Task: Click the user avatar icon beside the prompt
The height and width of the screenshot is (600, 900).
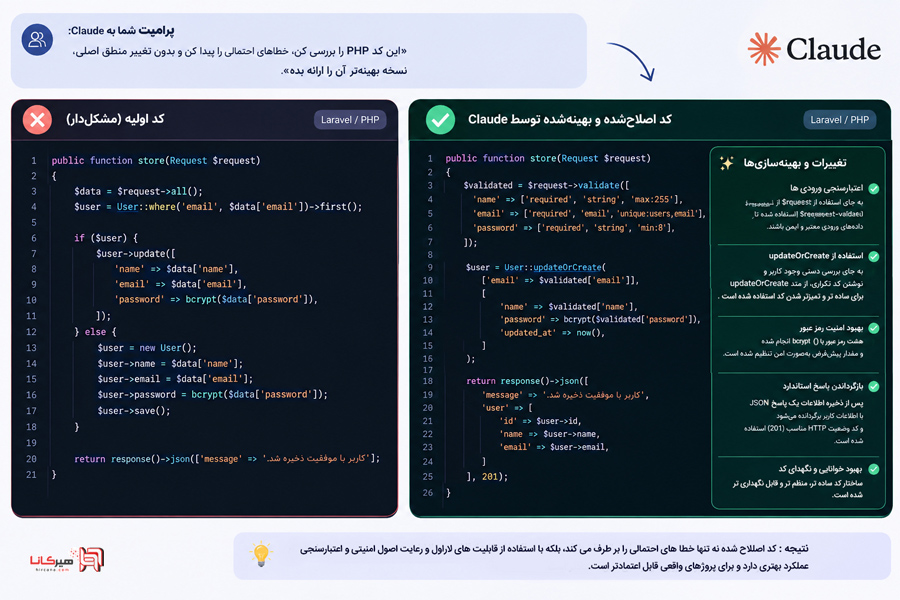Action: (37, 40)
